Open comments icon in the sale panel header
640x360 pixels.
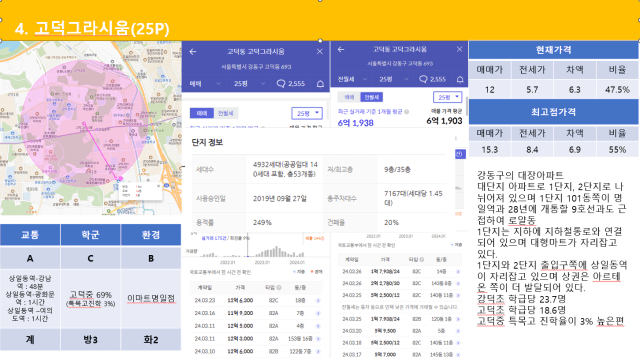[281, 83]
